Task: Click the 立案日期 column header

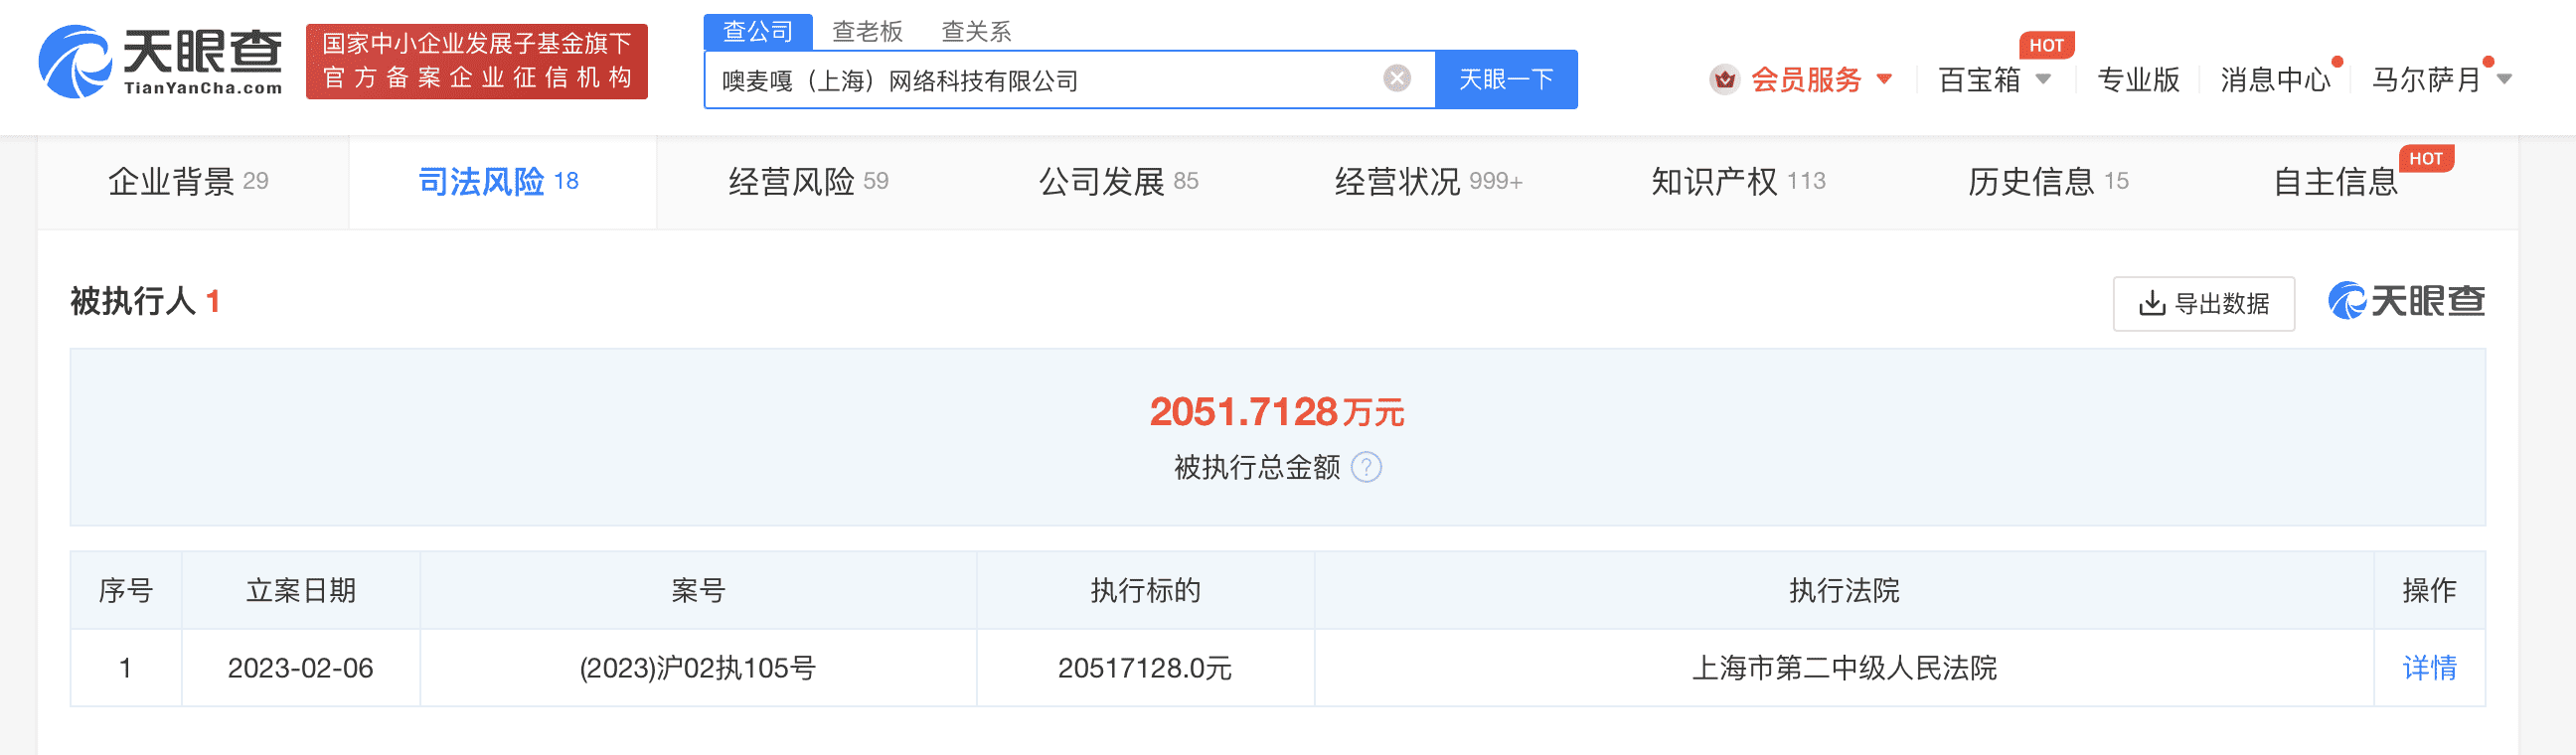Action: click(300, 590)
